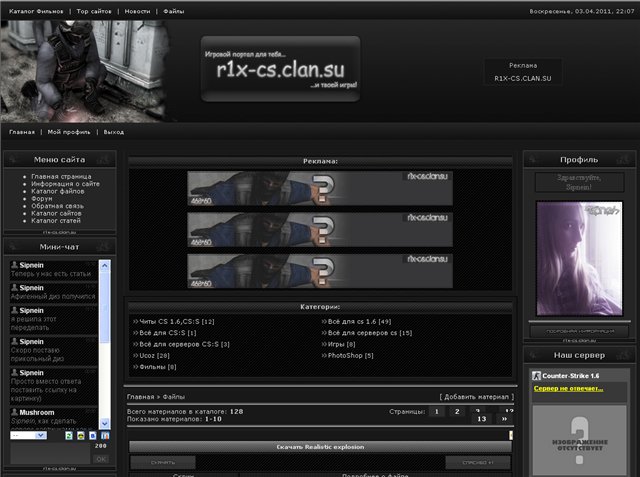Open the auto-refresh dropdown under the mini-chat
The height and width of the screenshot is (477, 640).
(29, 435)
